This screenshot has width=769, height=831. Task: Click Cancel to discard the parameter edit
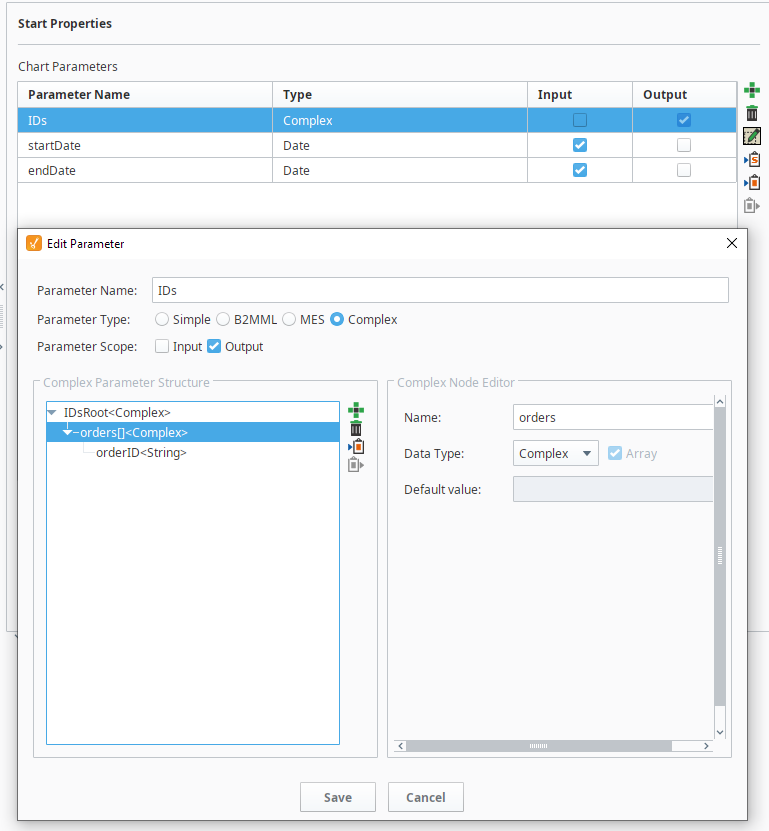[425, 797]
